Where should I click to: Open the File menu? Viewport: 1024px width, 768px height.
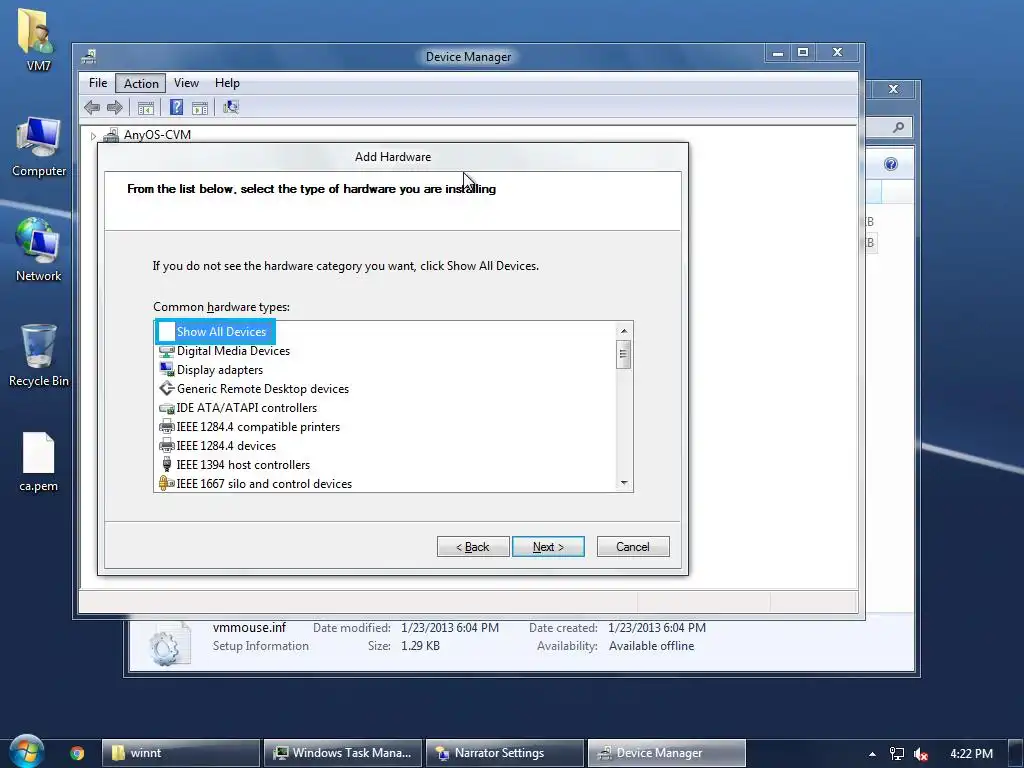98,83
